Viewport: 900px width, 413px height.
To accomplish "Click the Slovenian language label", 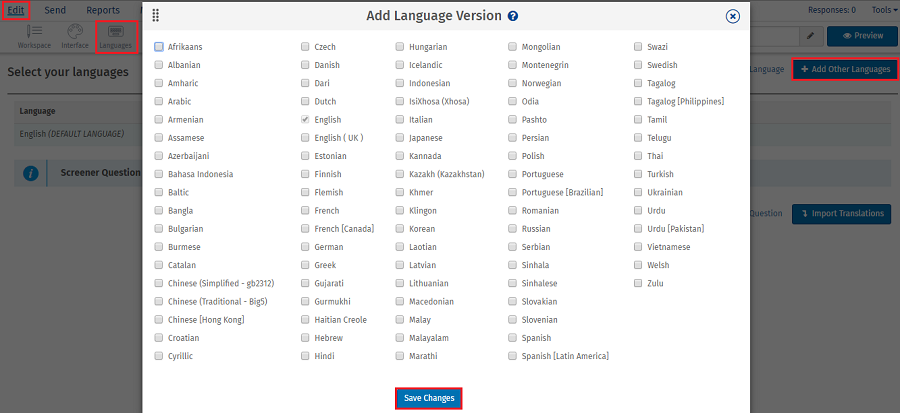I will coord(540,320).
